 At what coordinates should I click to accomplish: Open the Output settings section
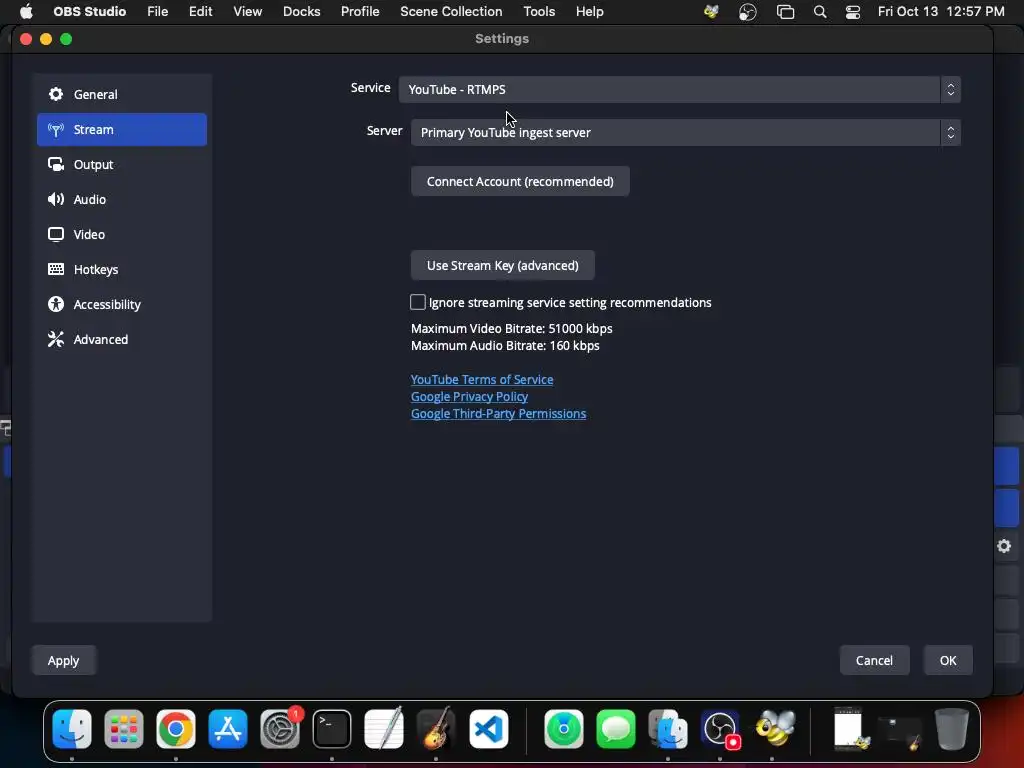121,165
